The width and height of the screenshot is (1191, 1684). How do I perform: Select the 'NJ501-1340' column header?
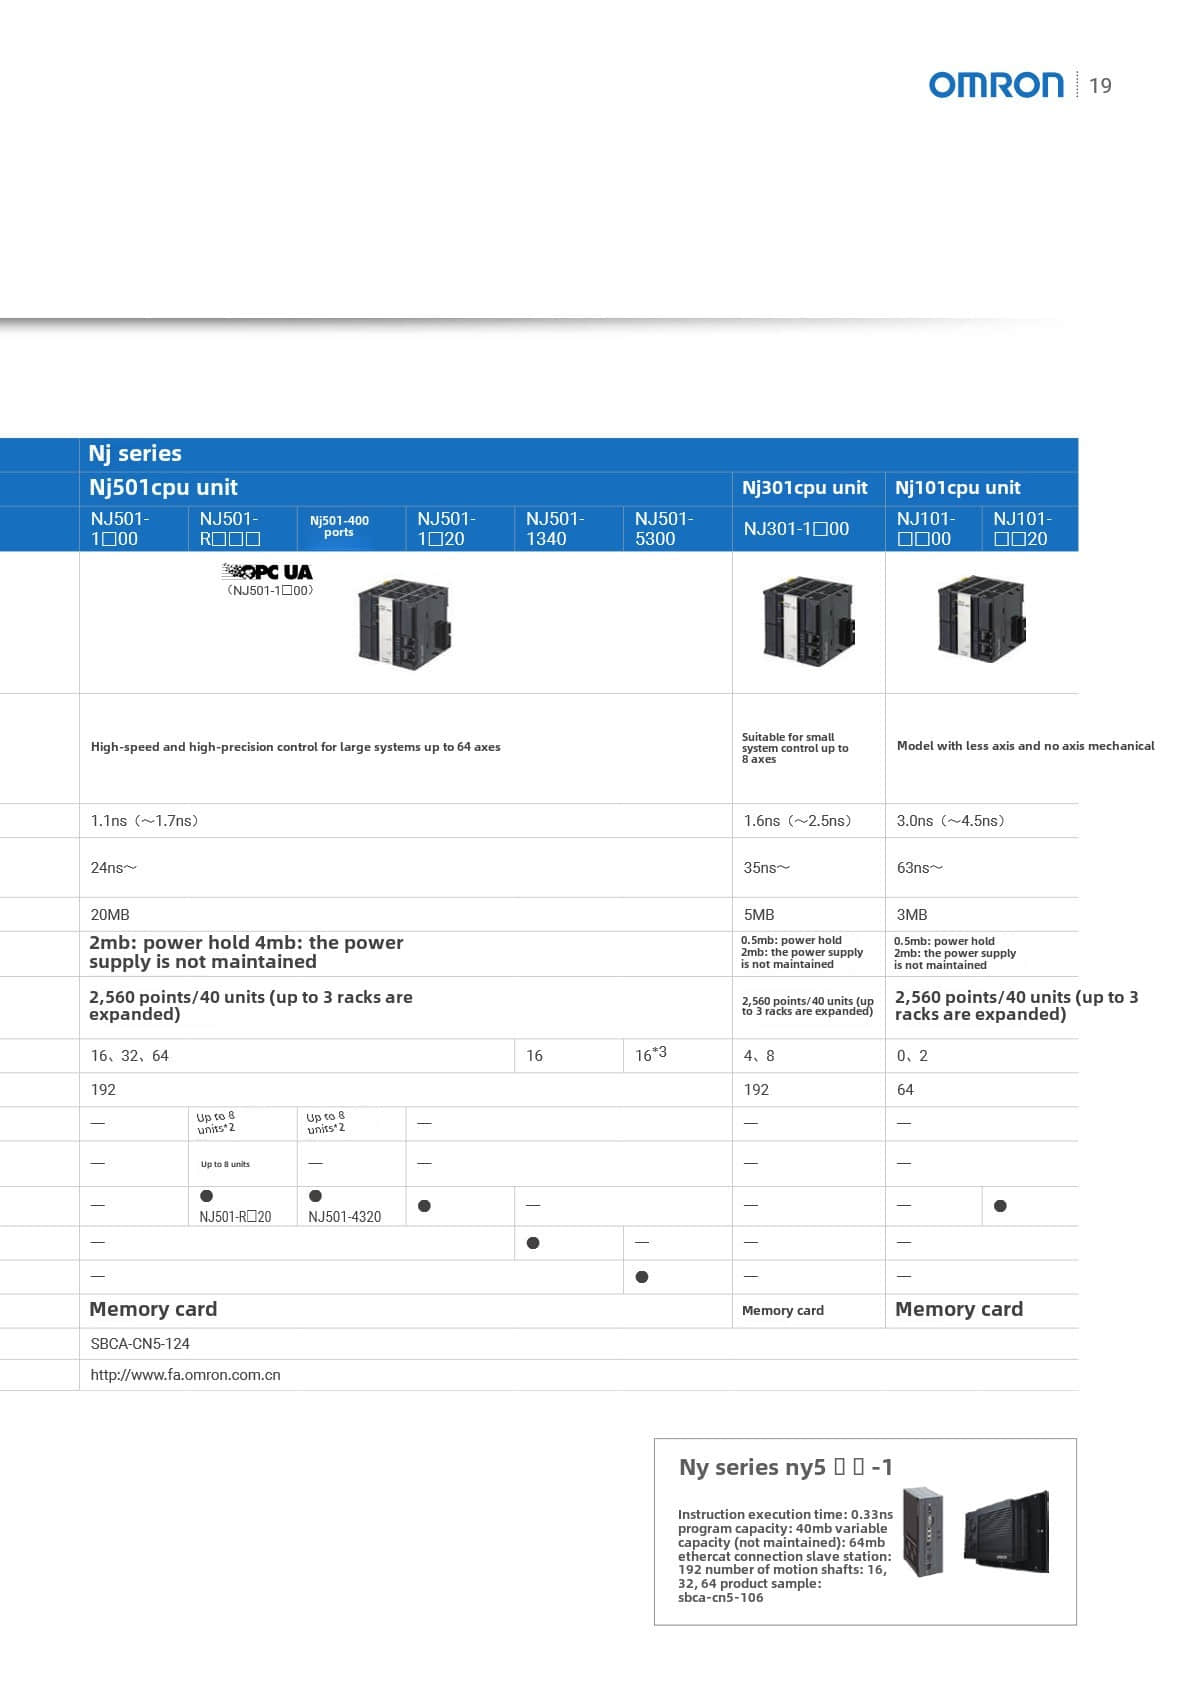(555, 528)
